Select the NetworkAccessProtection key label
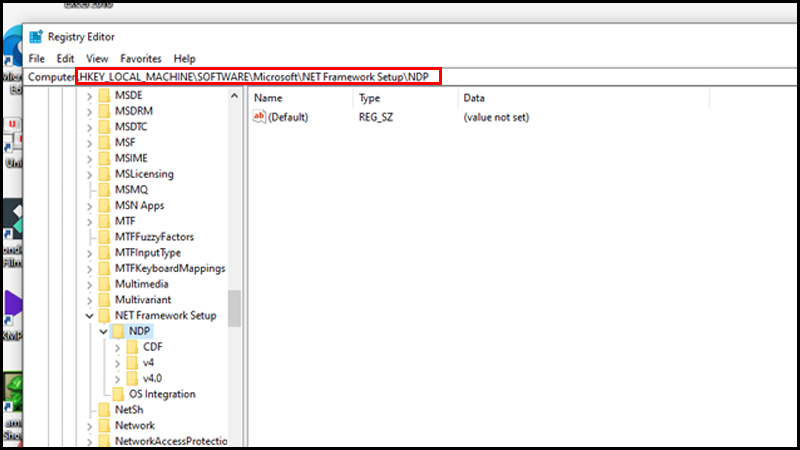The image size is (800, 450). [x=171, y=441]
